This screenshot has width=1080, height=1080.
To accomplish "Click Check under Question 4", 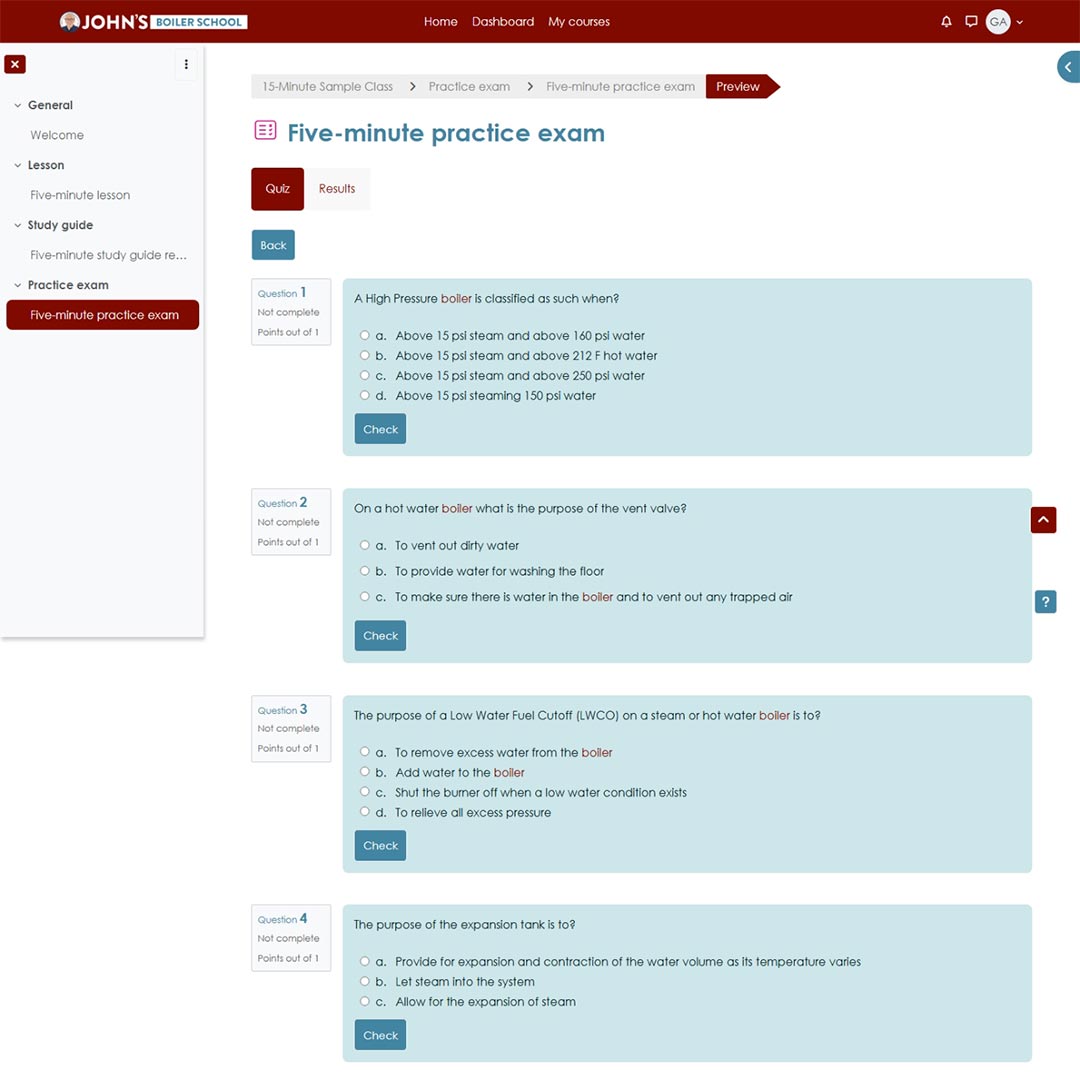I will pyautogui.click(x=380, y=1035).
